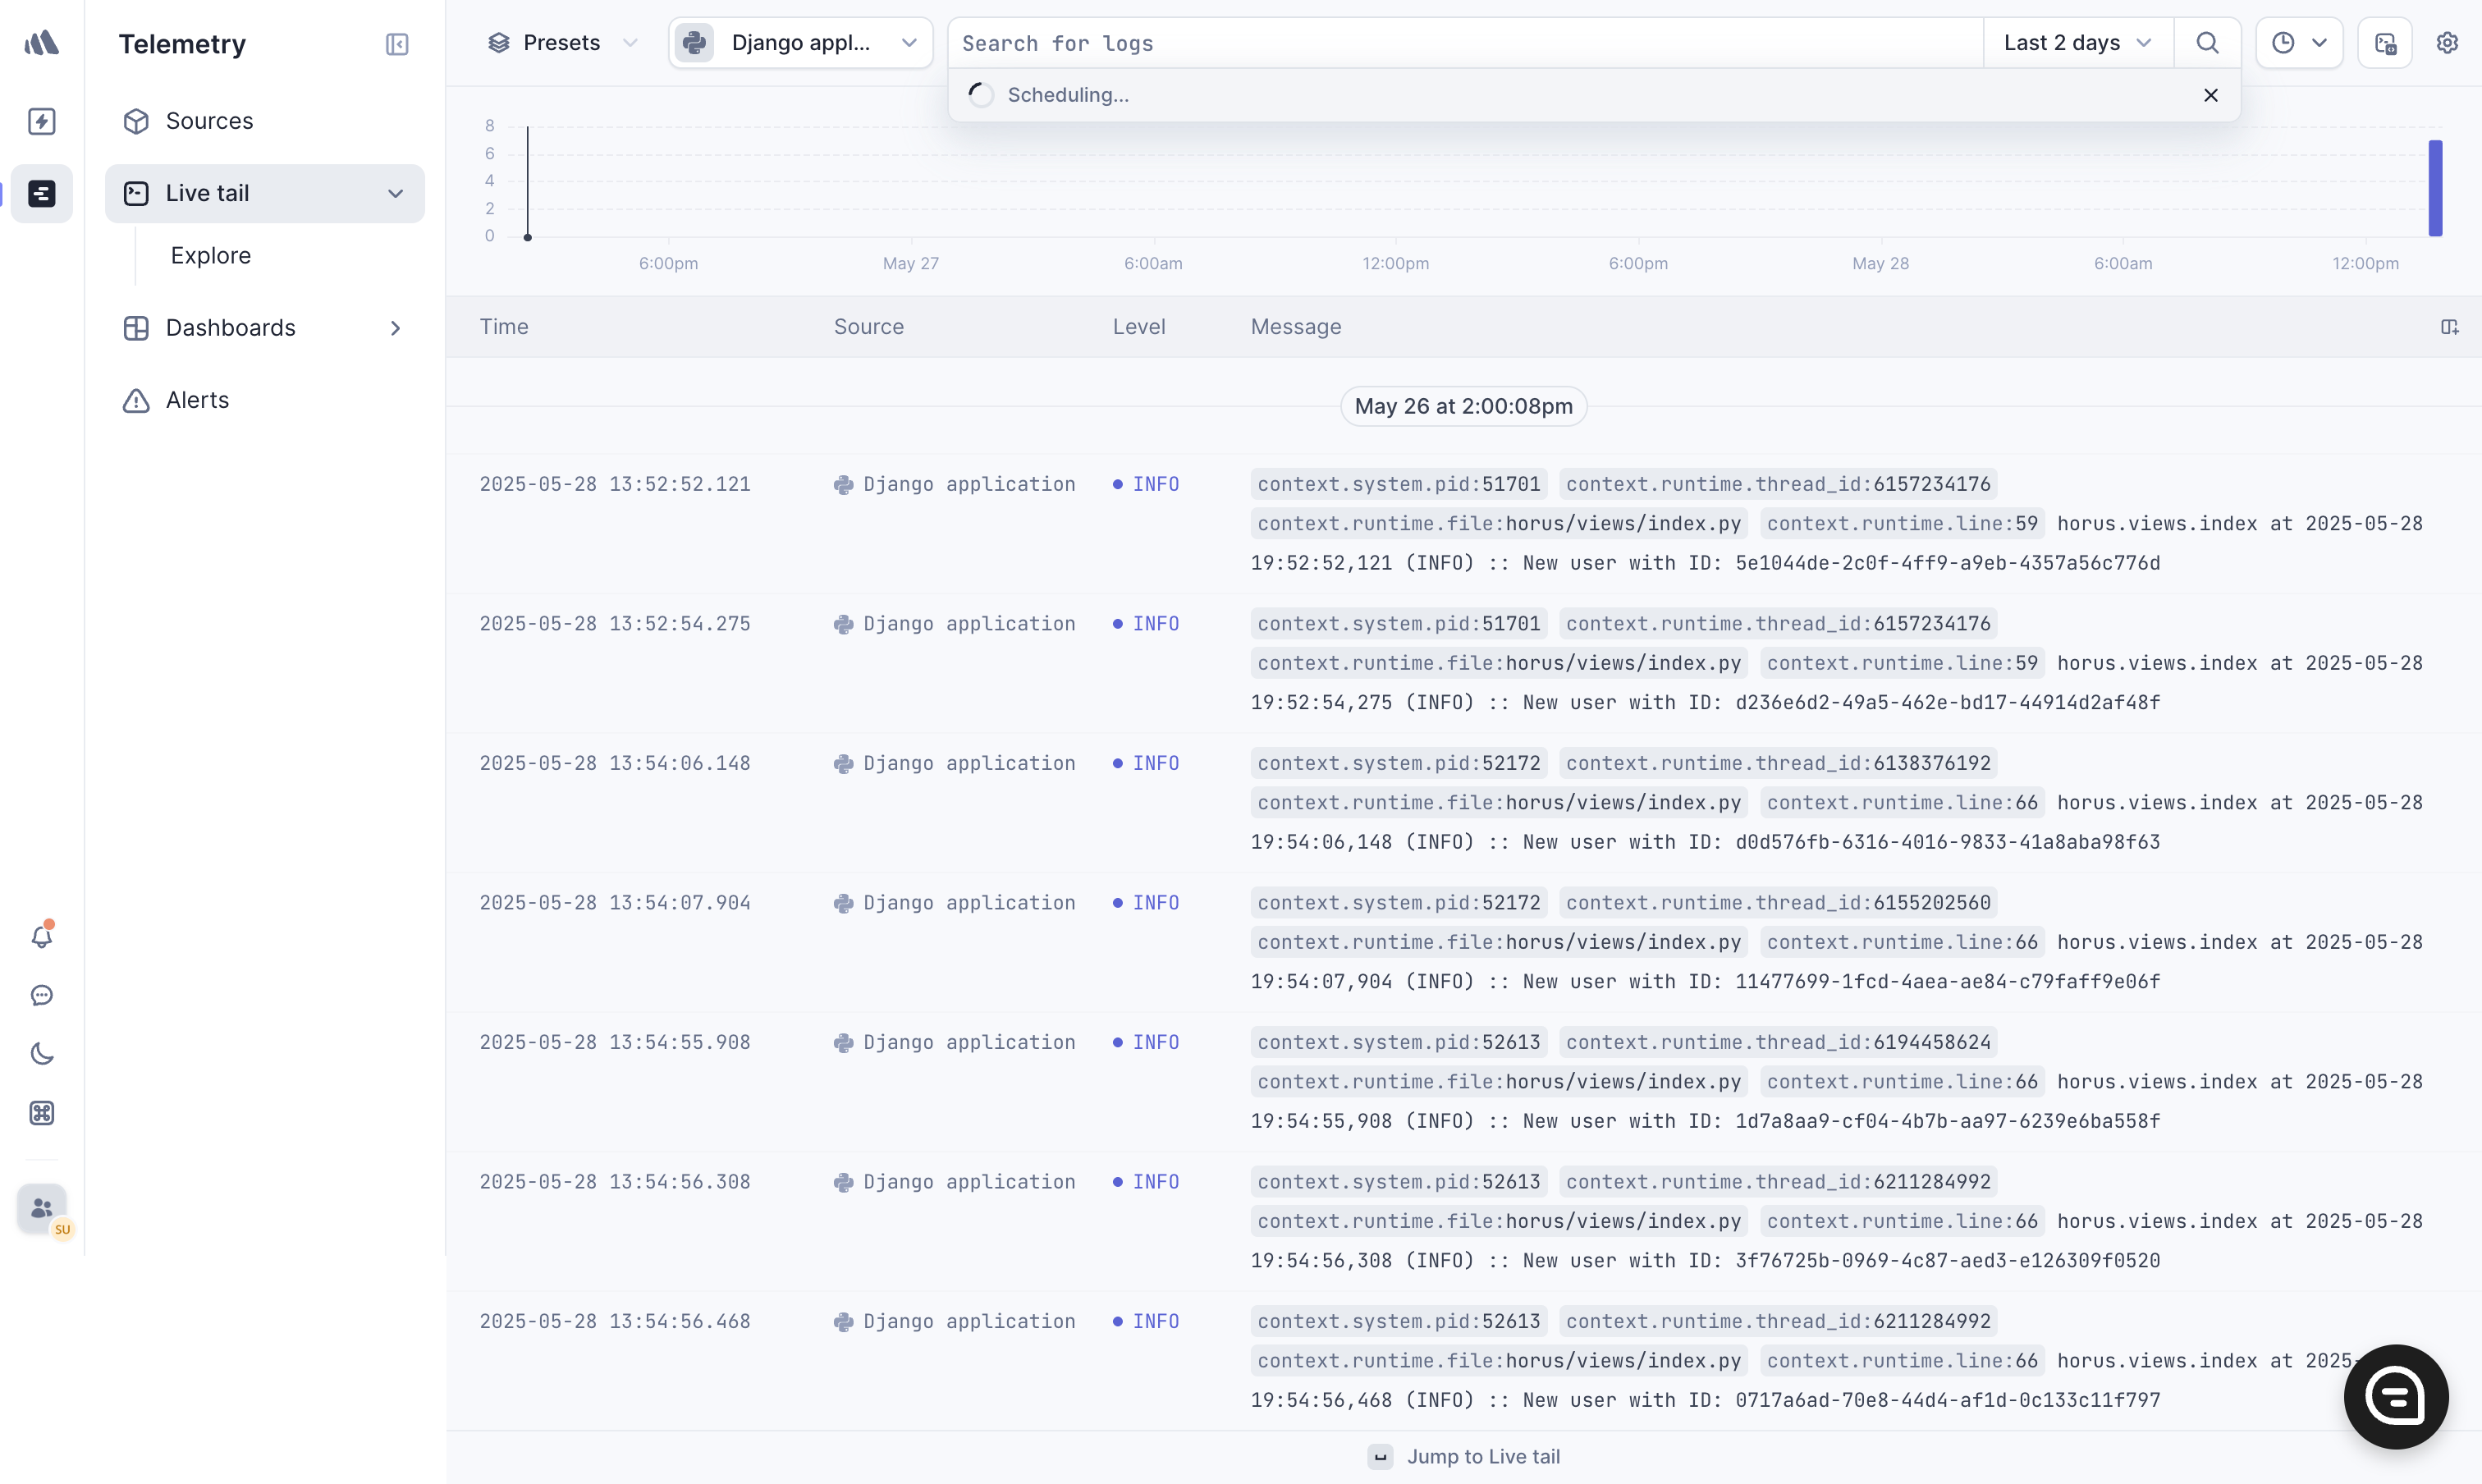2482x1484 pixels.
Task: Collapse the sidebar with panel icon
Action: (x=397, y=43)
